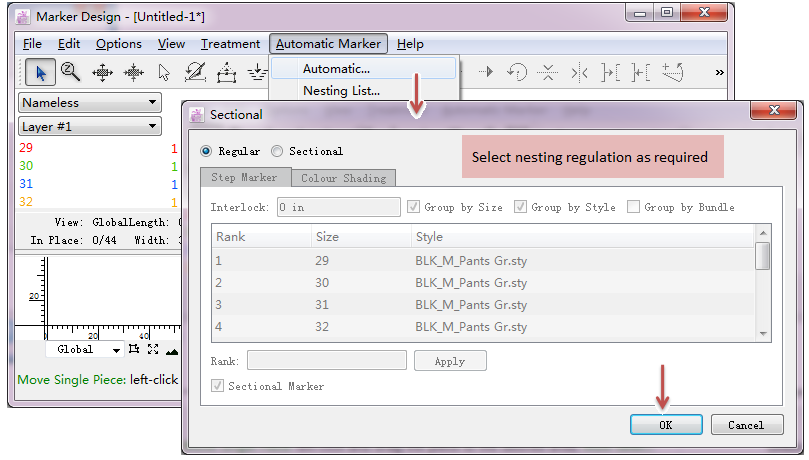Choose Nesting List from Automatic Marker menu
The image size is (809, 460).
tap(341, 90)
